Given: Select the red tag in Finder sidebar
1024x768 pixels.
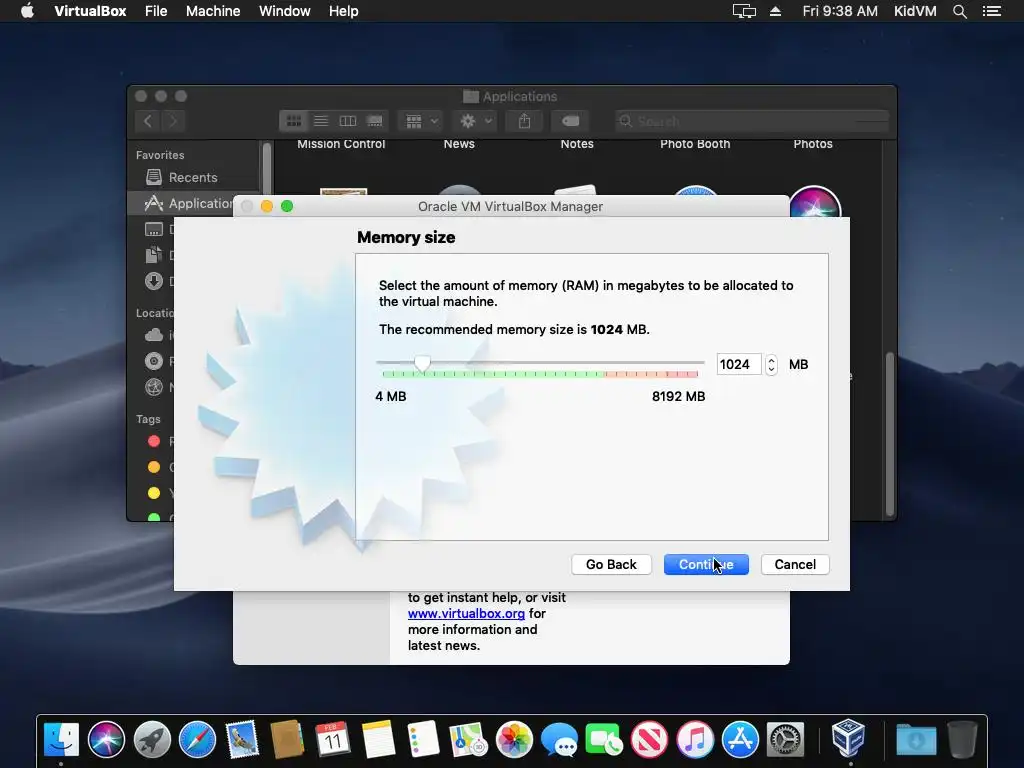Looking at the screenshot, I should point(154,441).
